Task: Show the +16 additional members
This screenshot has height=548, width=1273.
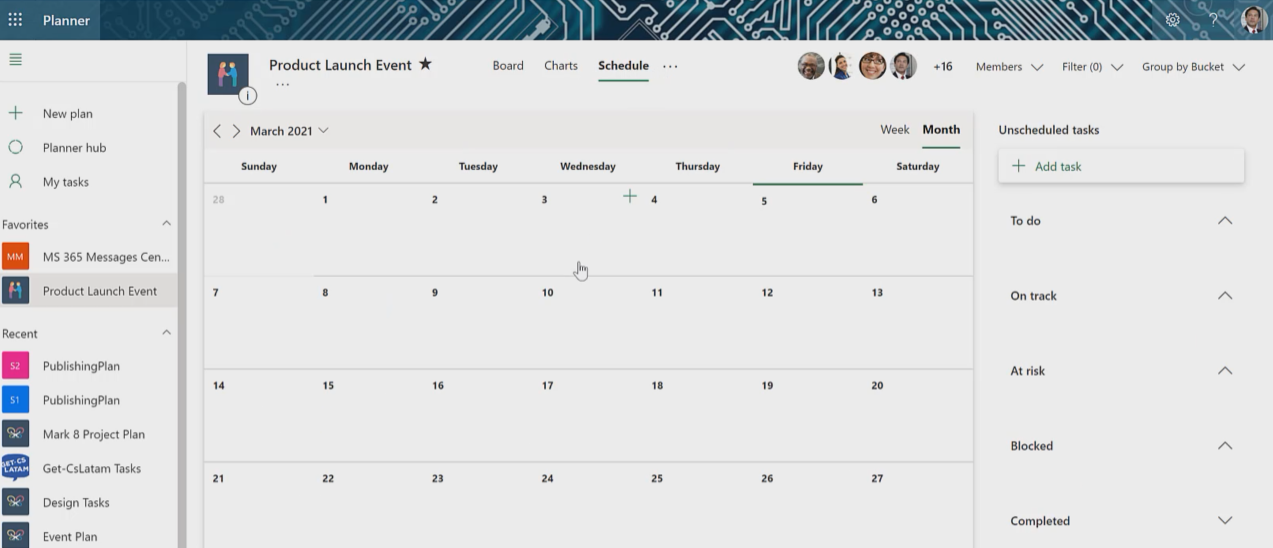Action: 942,67
